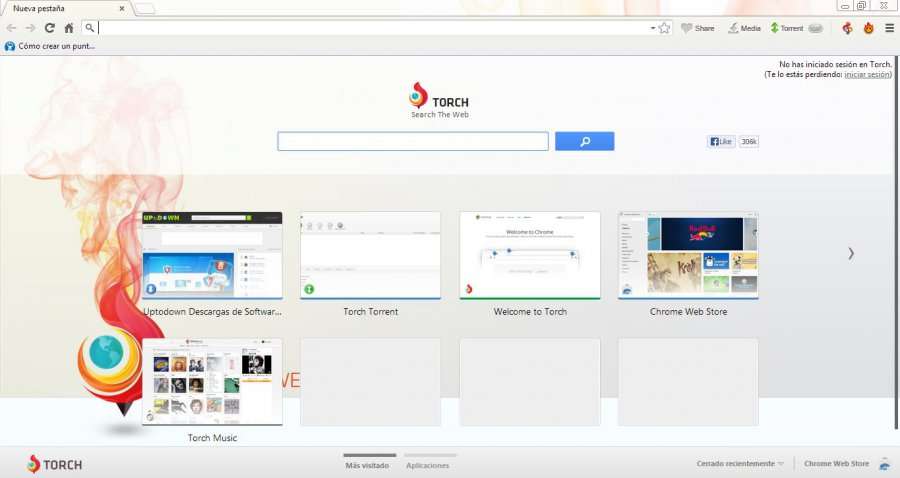The height and width of the screenshot is (478, 900).
Task: Click the blue magnifier search button
Action: coord(584,142)
